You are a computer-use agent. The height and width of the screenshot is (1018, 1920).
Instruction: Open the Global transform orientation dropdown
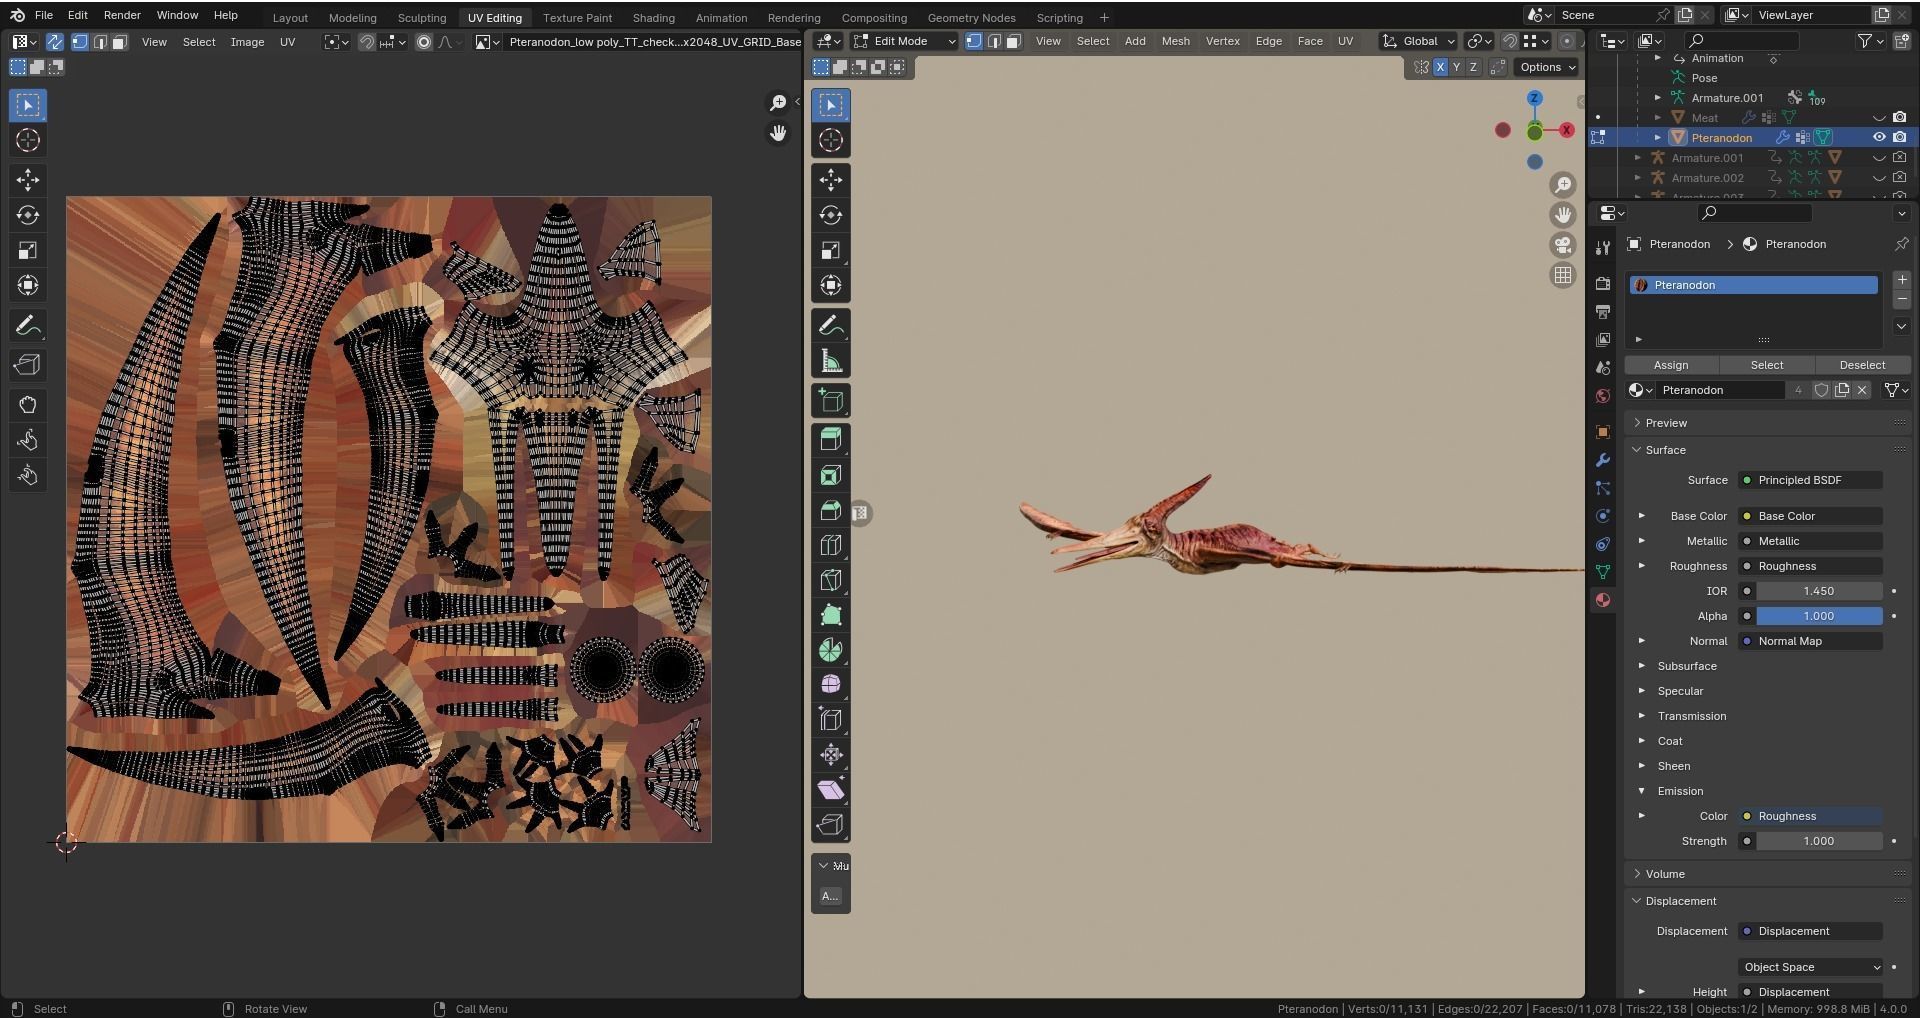click(1418, 41)
